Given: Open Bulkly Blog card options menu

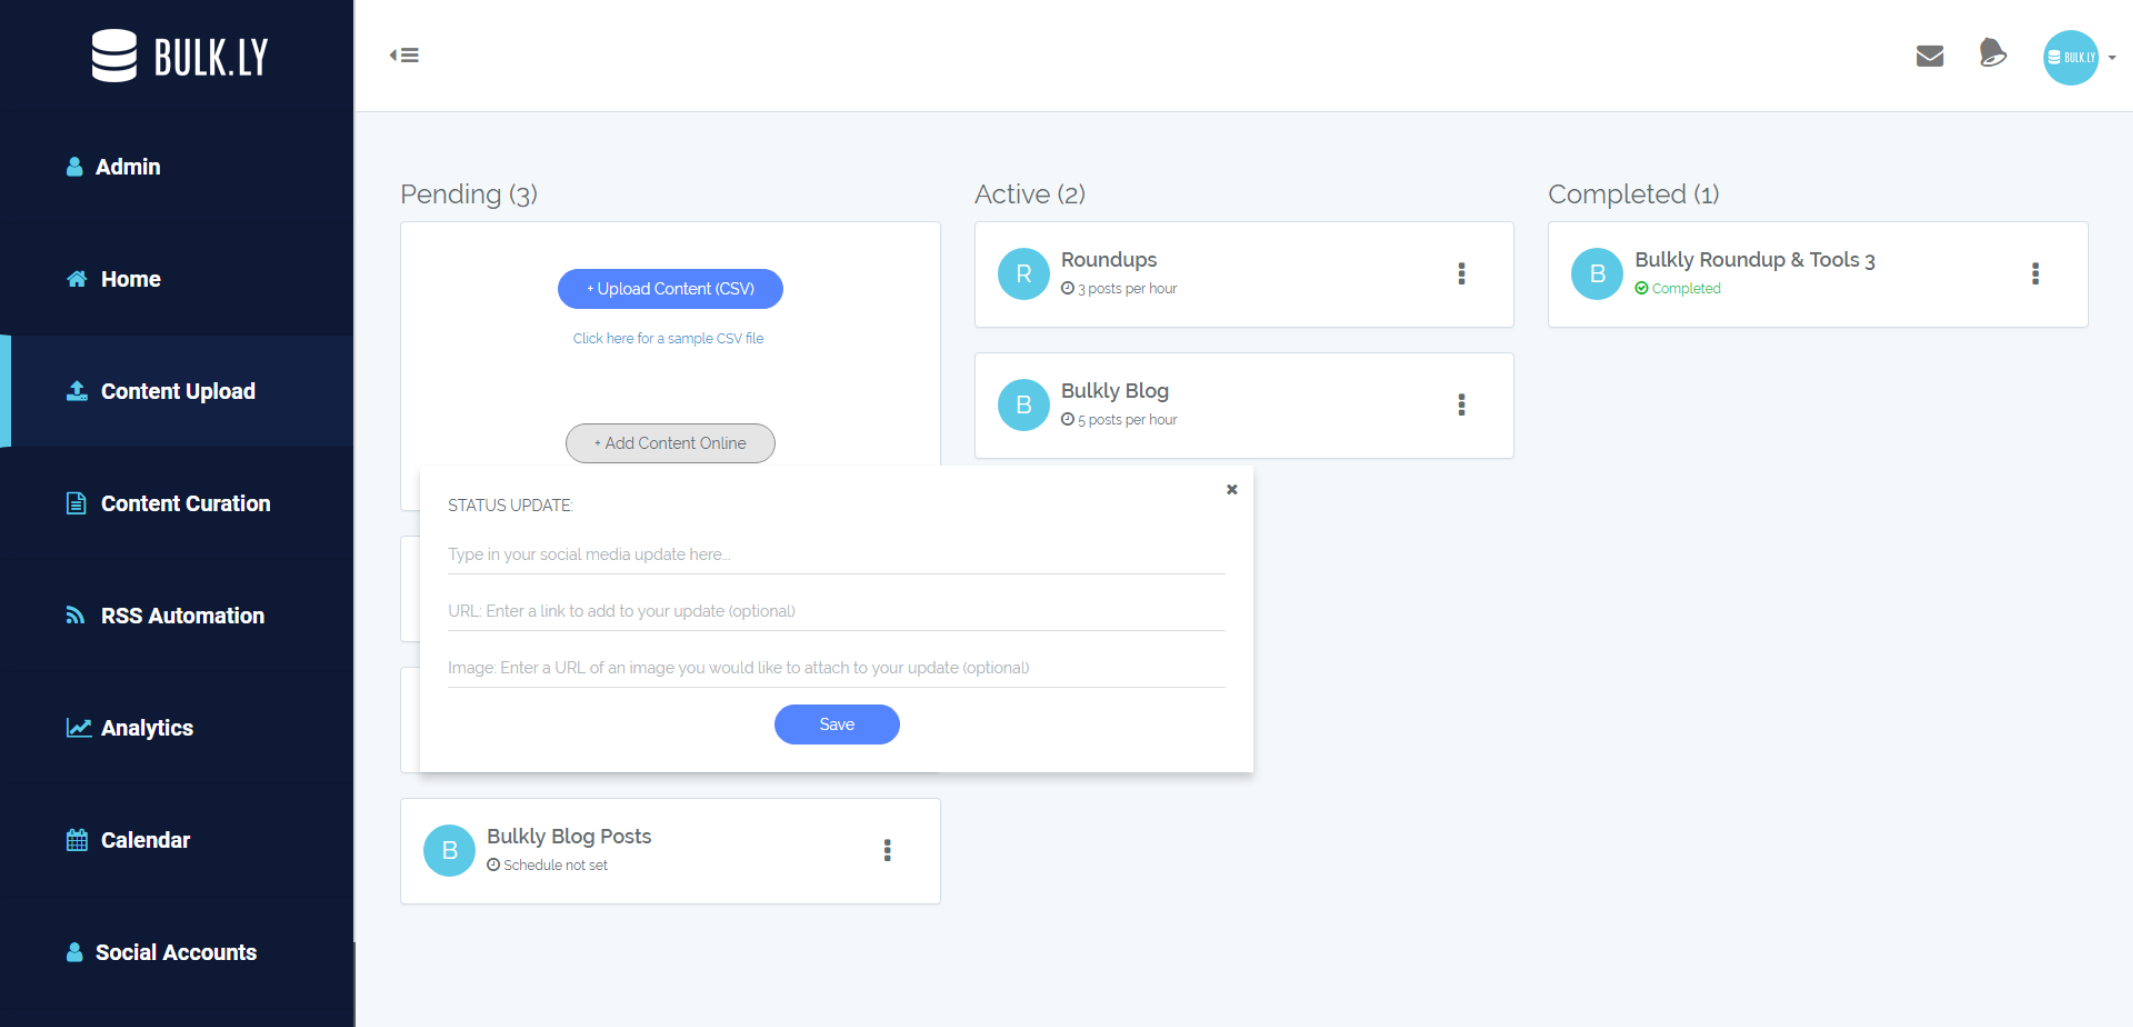Looking at the screenshot, I should coord(1461,405).
